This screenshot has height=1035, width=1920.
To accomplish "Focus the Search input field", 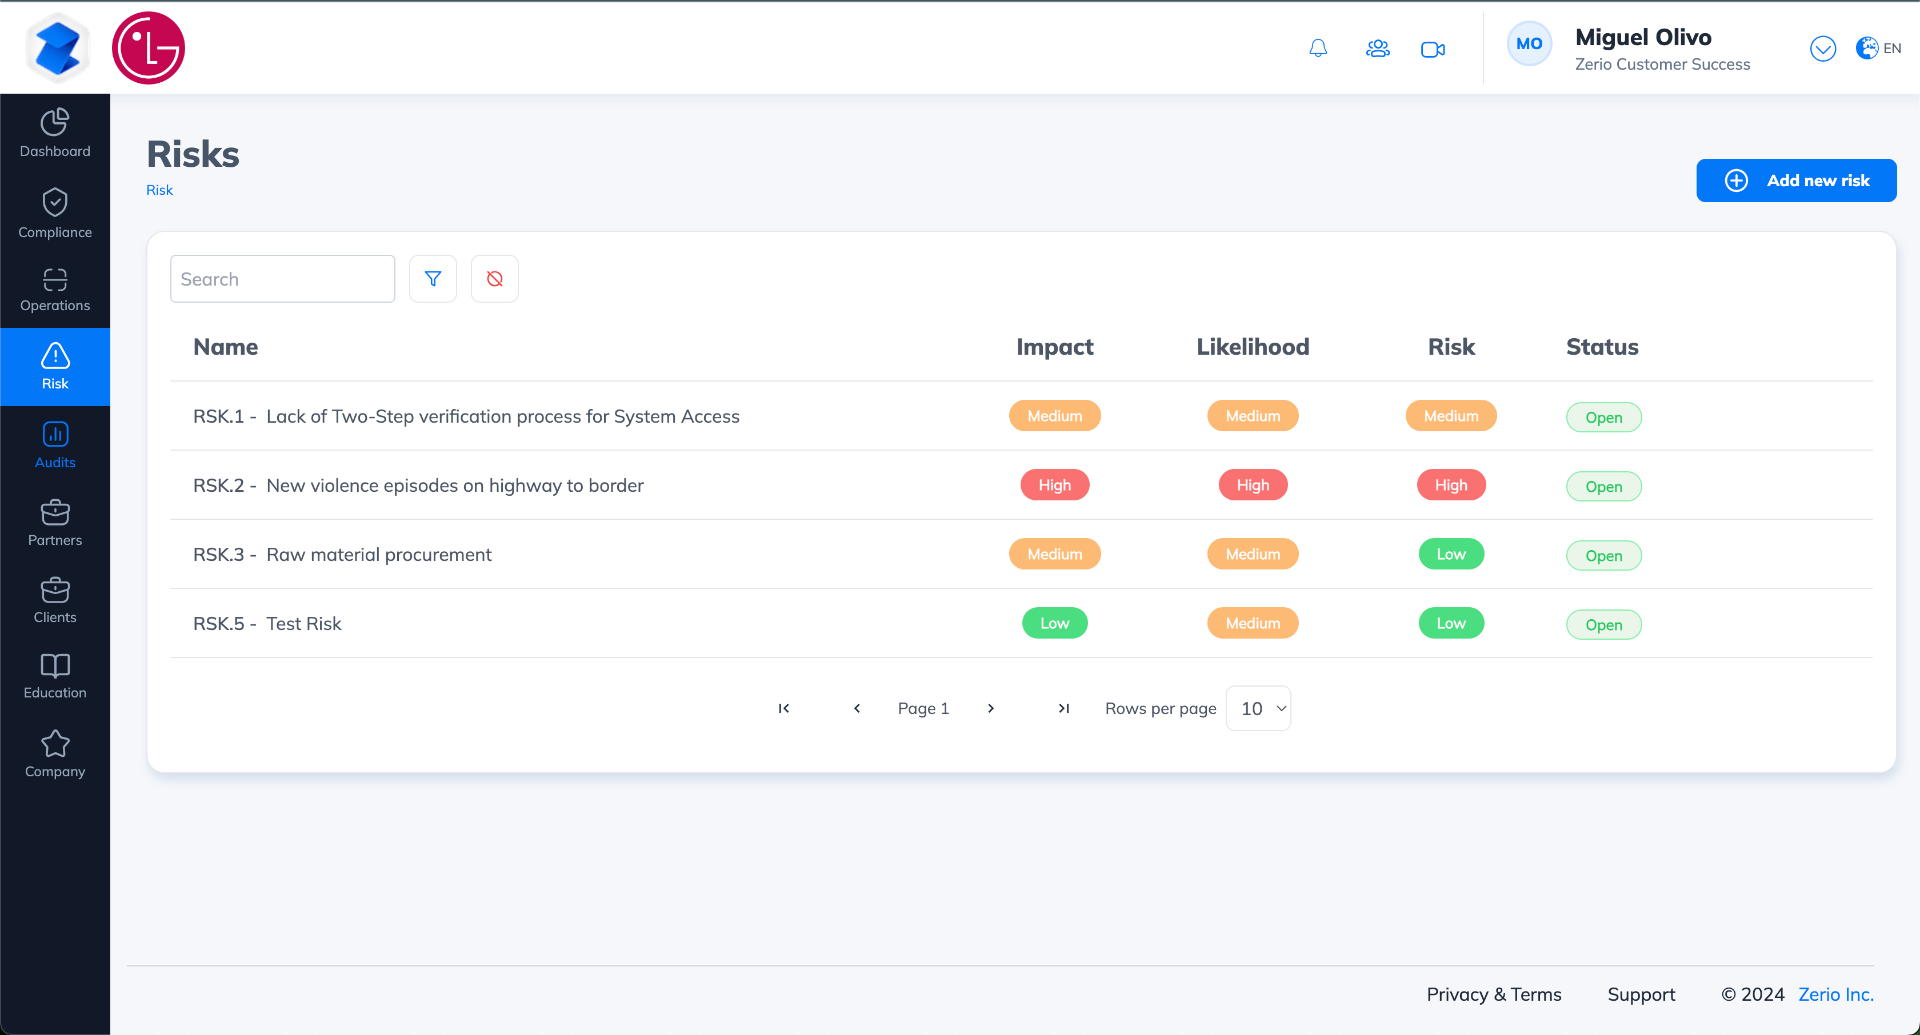I will [x=283, y=279].
